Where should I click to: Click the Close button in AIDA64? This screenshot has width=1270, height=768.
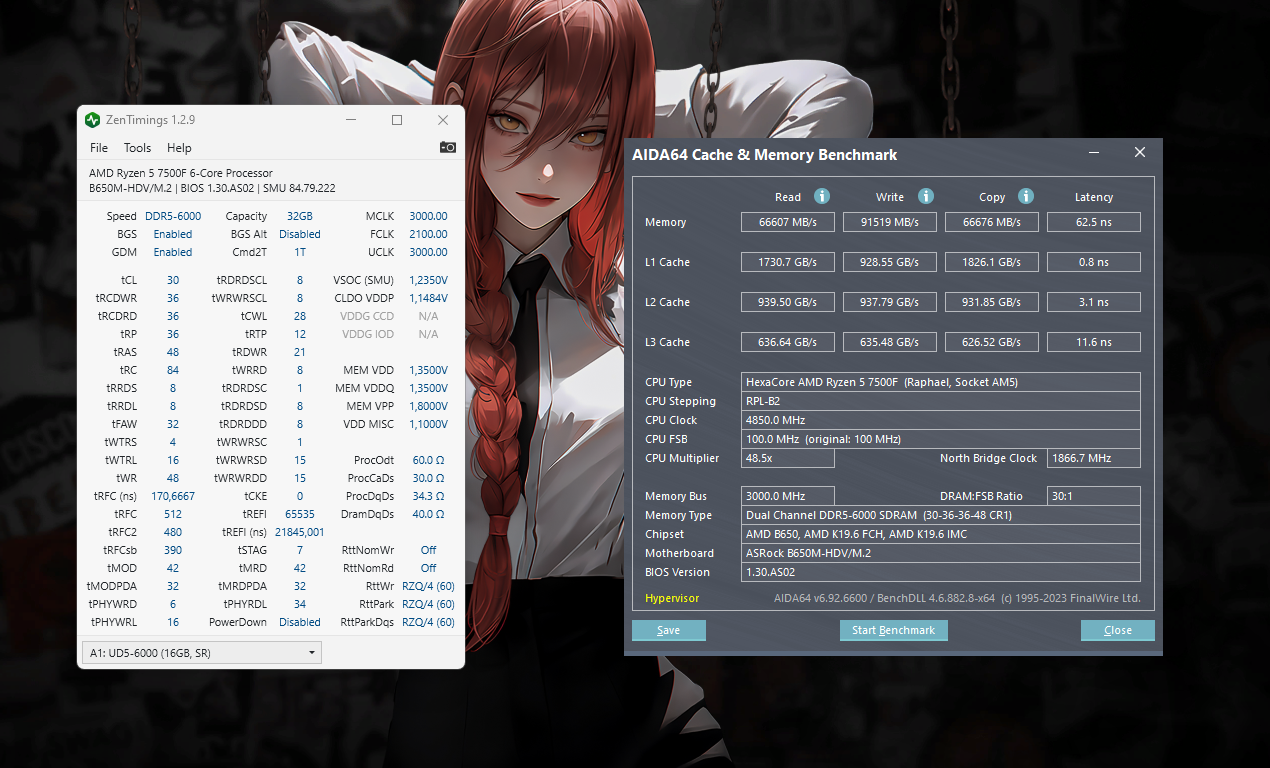tap(1118, 630)
